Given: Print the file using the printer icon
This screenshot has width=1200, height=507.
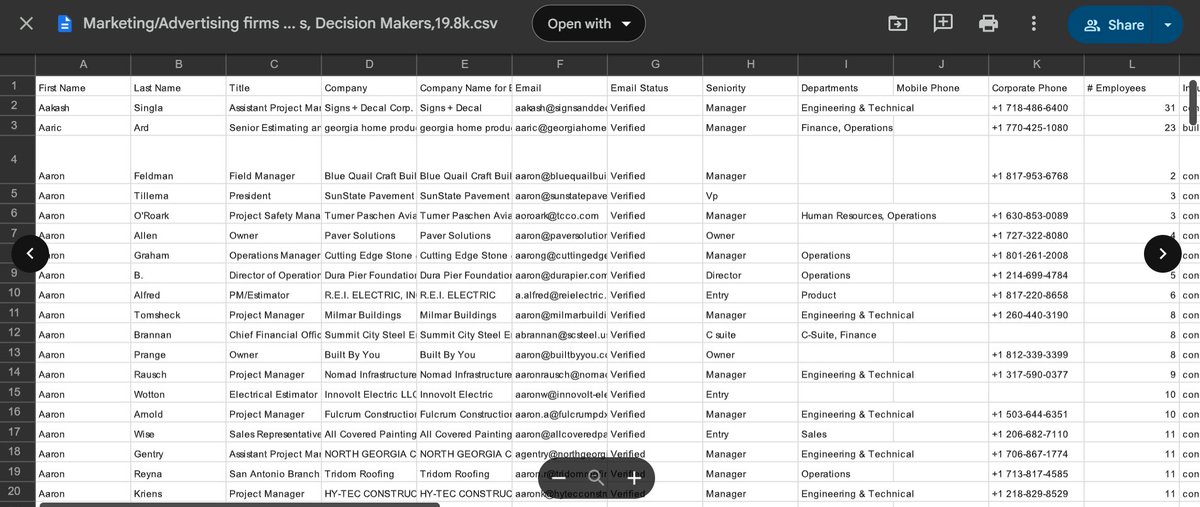Looking at the screenshot, I should point(988,24).
